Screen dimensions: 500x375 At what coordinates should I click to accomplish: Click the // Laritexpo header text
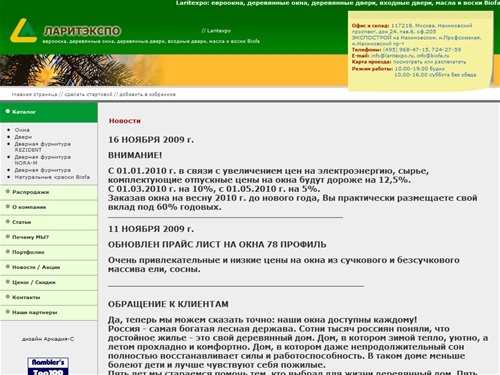tap(216, 31)
